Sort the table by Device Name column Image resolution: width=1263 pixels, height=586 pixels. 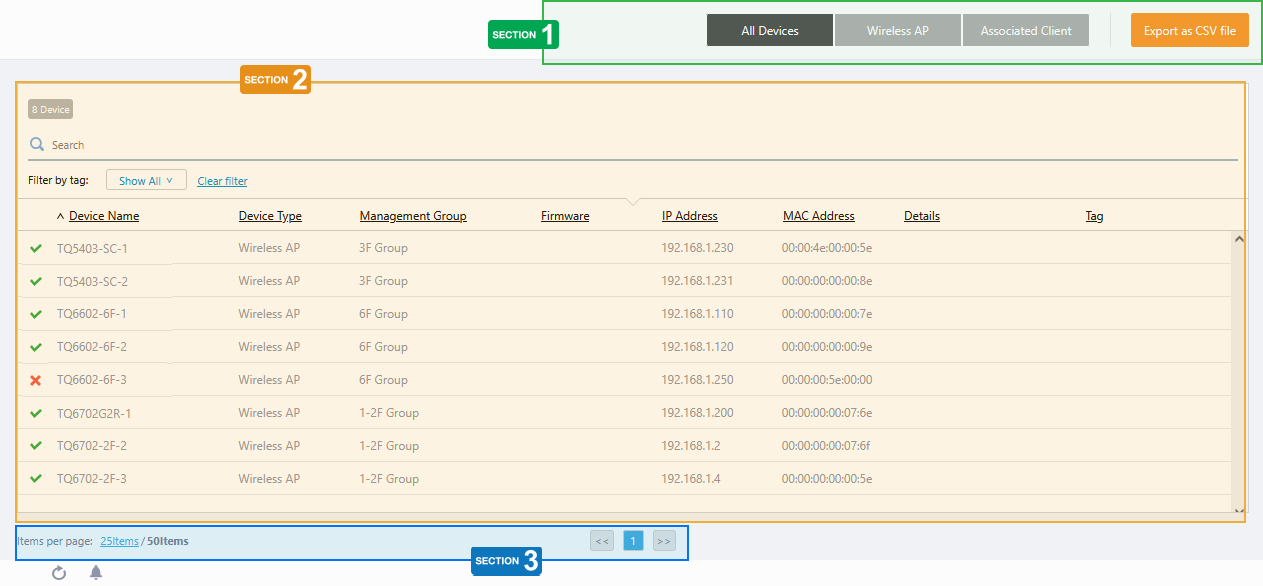click(104, 216)
